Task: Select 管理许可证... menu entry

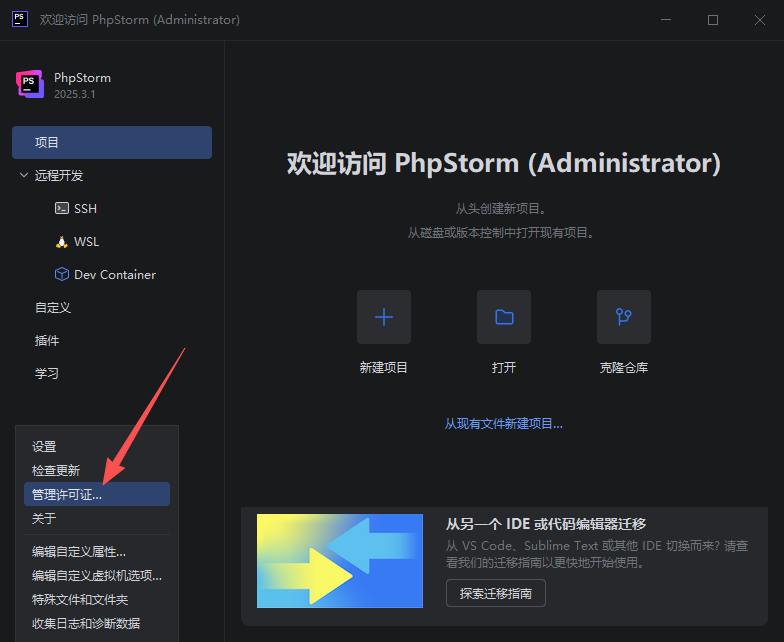Action: click(97, 494)
